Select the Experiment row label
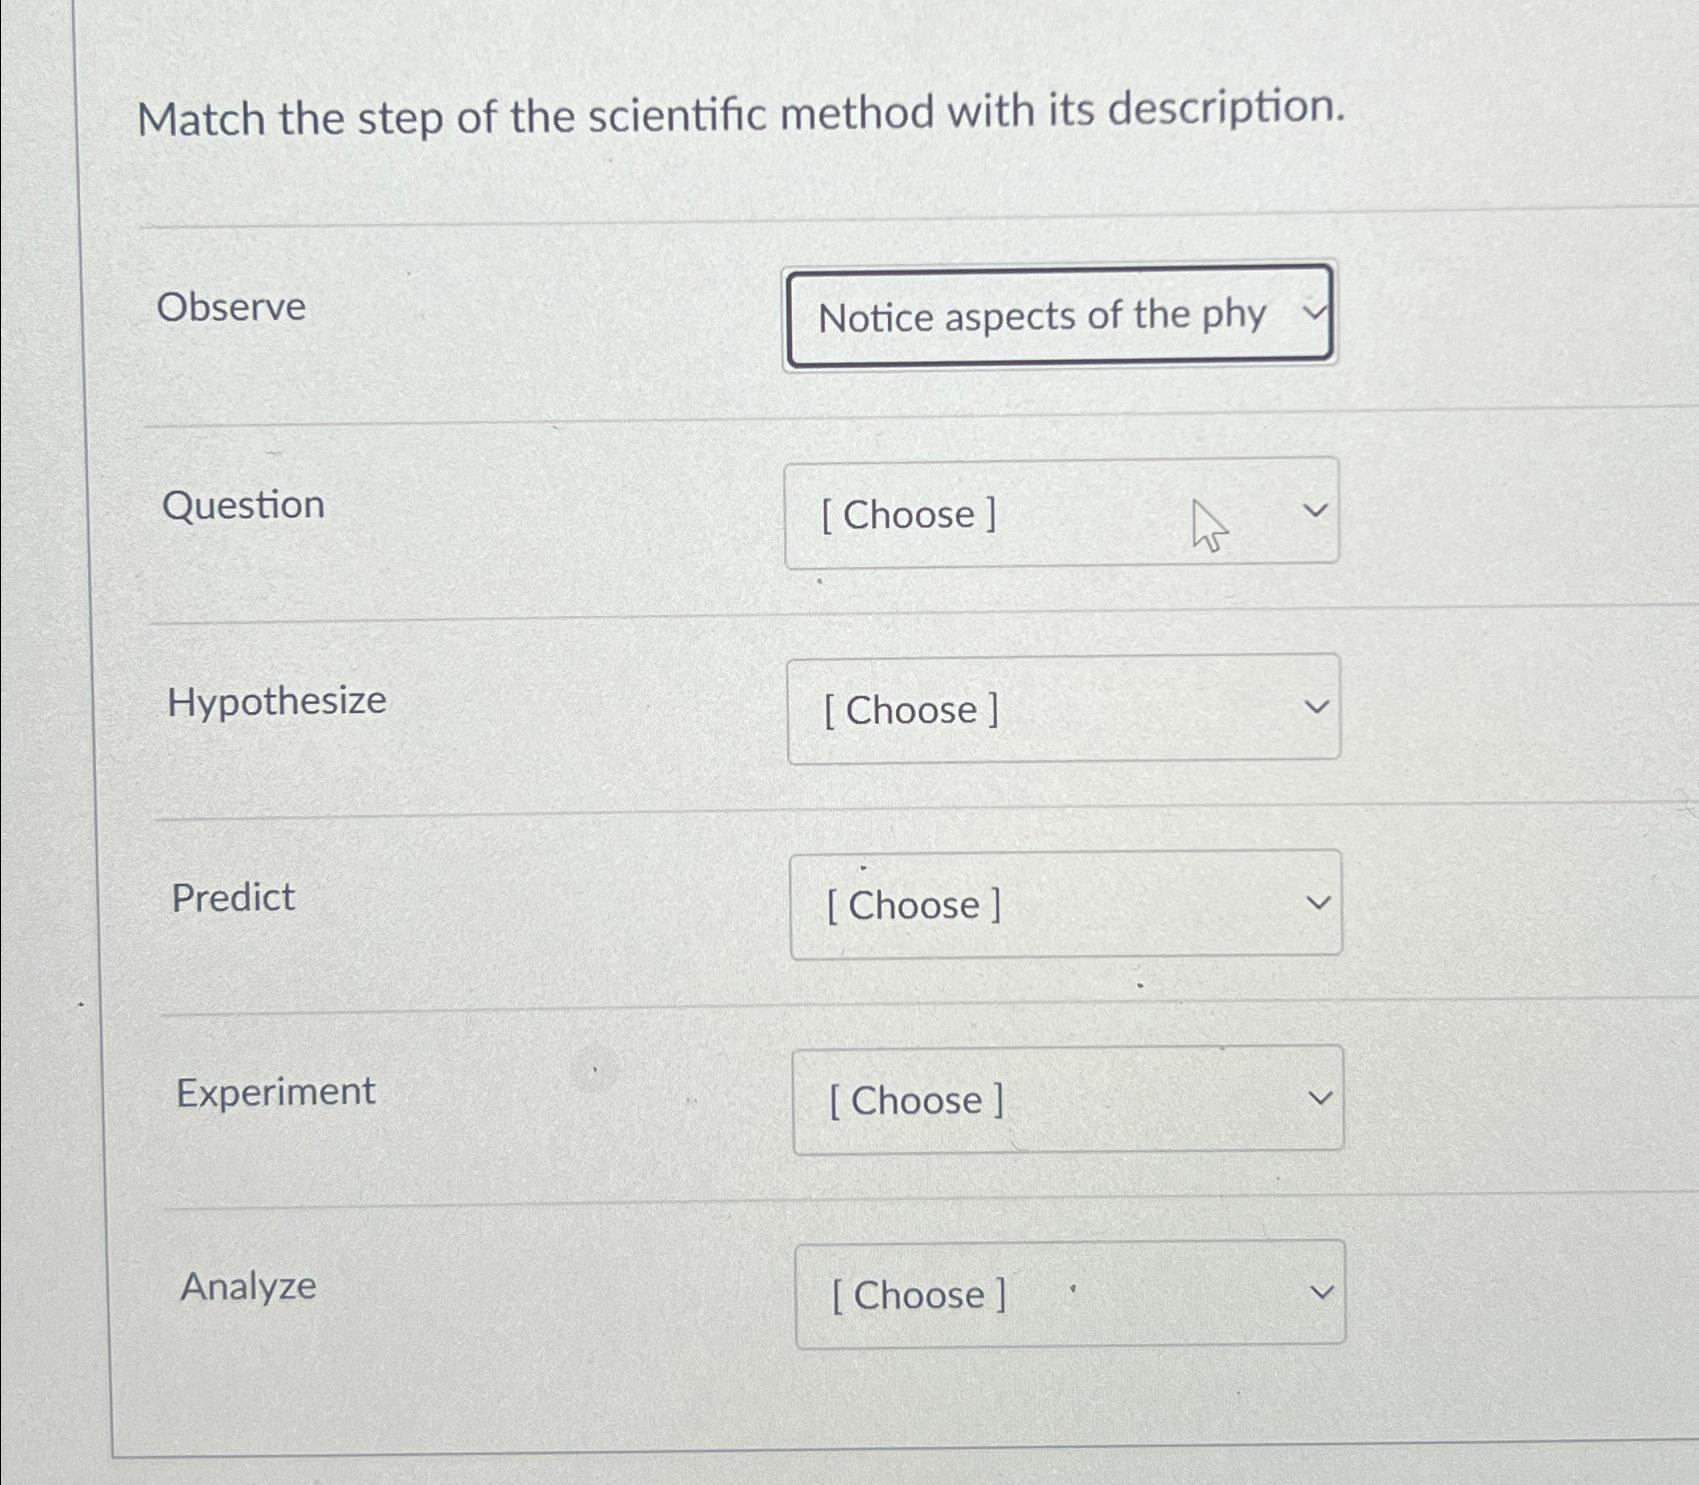This screenshot has width=1699, height=1485. [274, 1092]
